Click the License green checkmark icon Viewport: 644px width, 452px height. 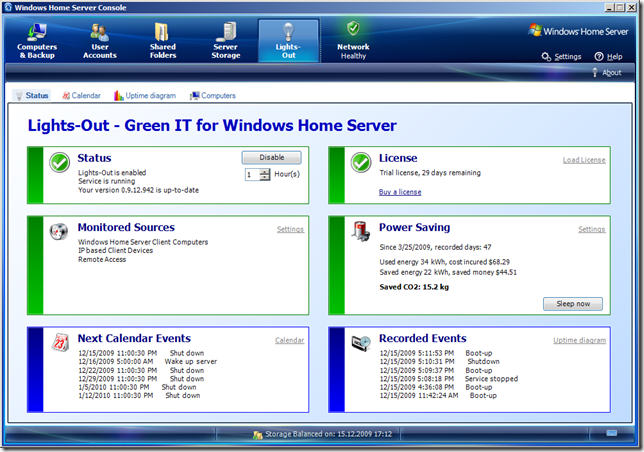(361, 163)
